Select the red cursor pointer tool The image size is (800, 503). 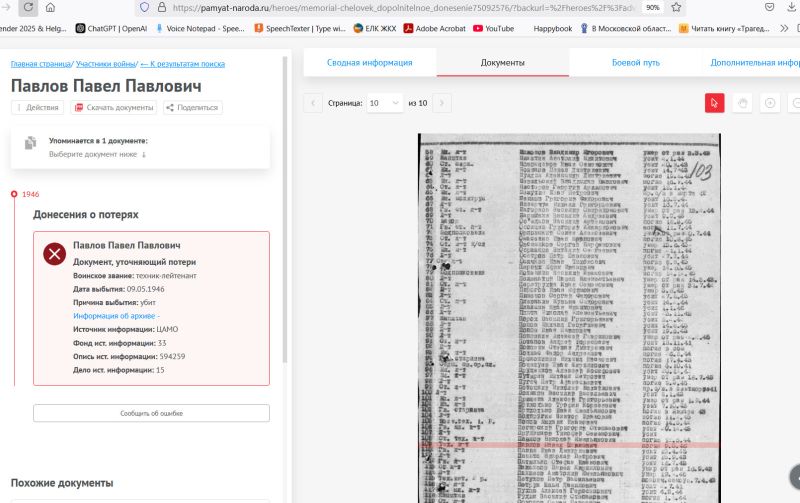click(x=714, y=103)
